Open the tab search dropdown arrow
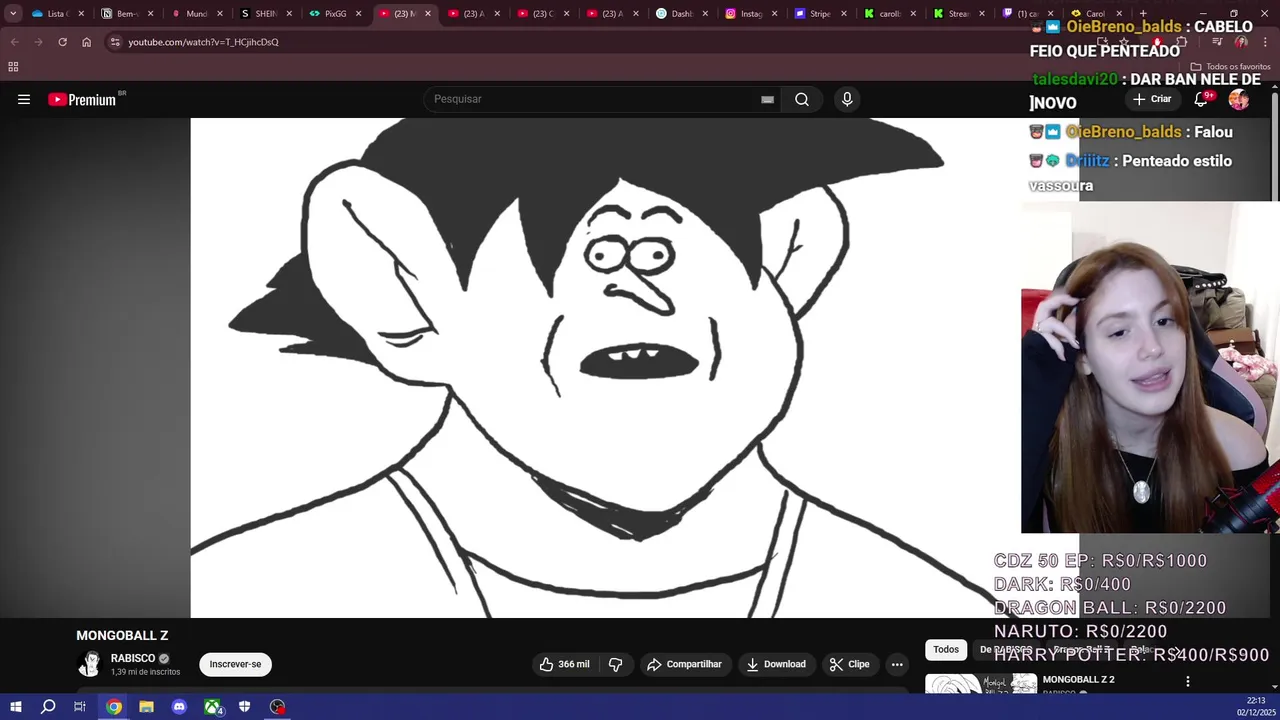This screenshot has height=720, width=1280. [x=12, y=13]
